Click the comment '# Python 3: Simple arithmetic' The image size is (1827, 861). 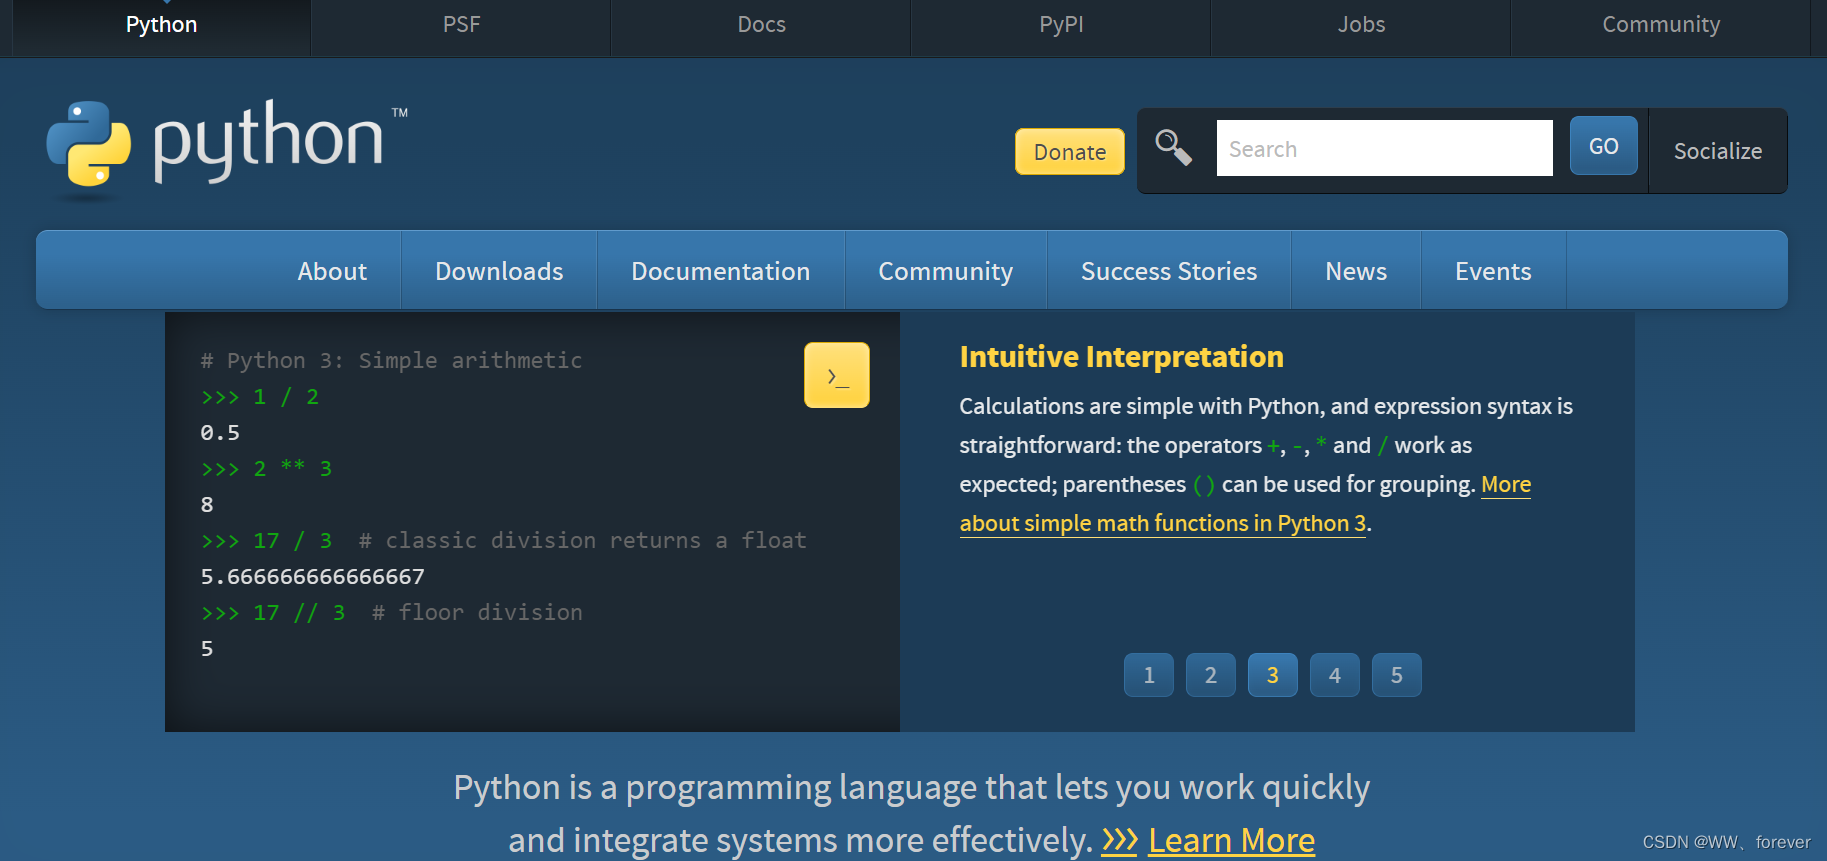(x=391, y=360)
